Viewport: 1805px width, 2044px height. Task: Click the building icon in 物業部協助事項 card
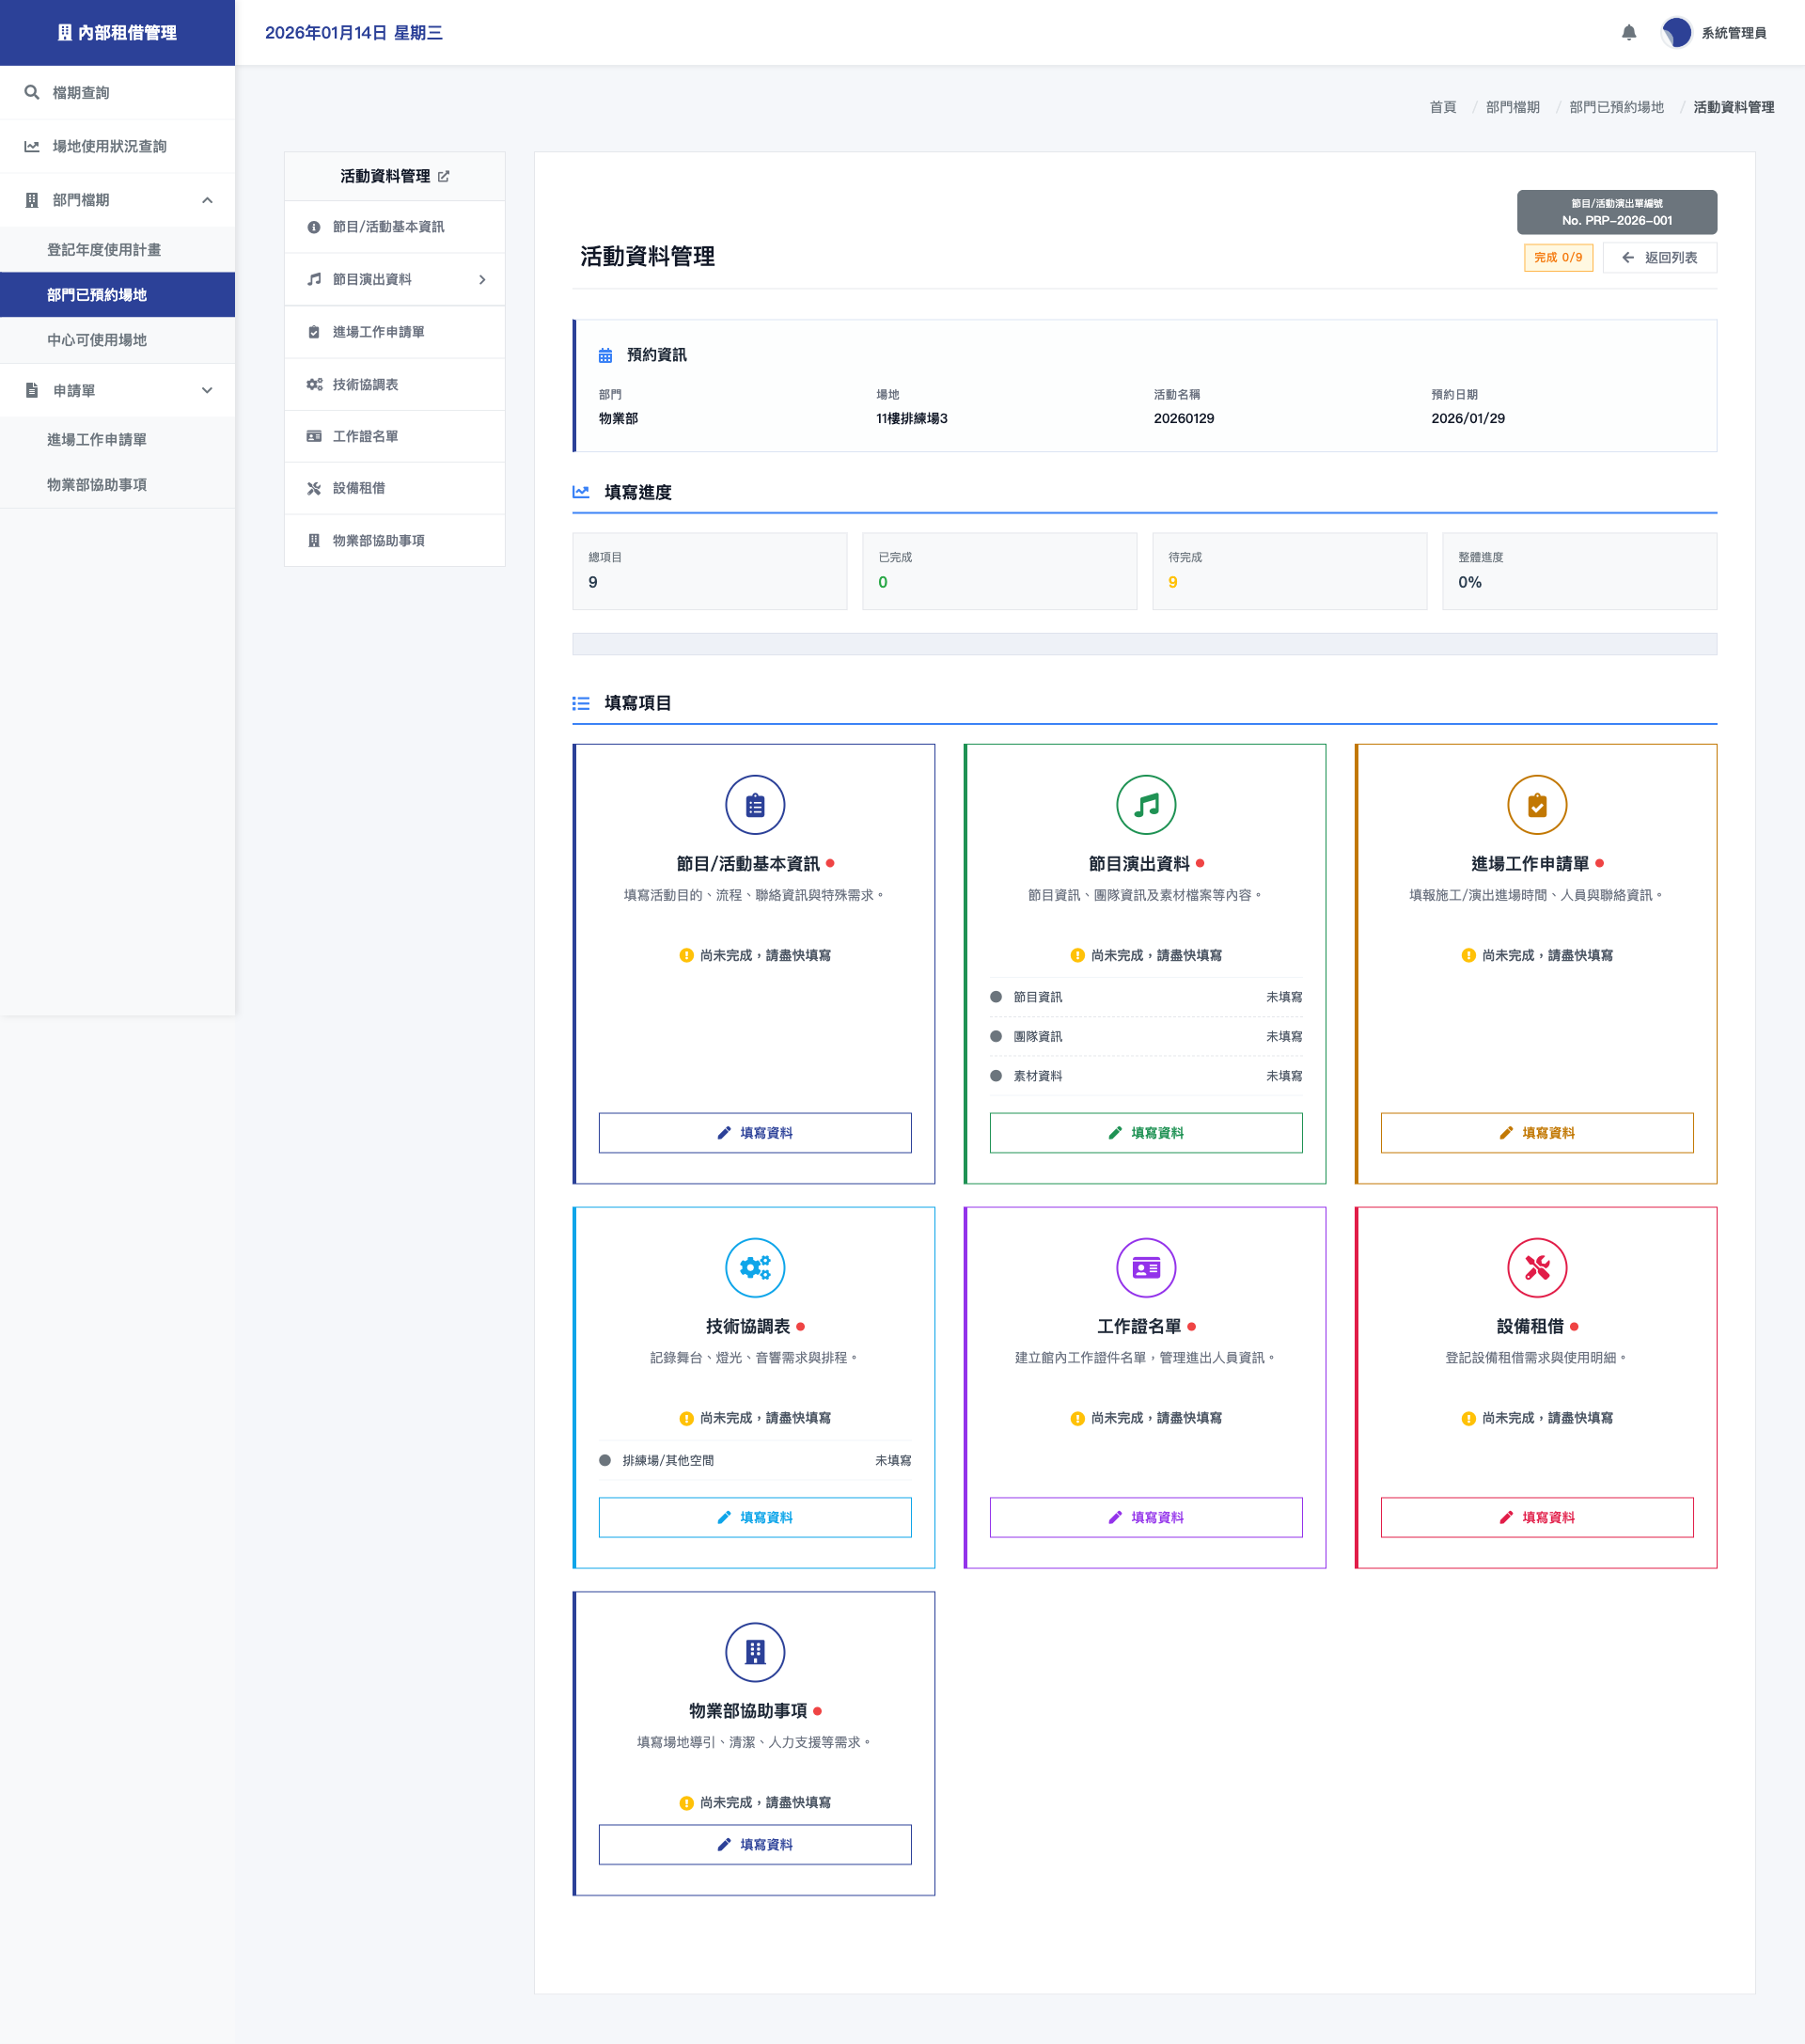pos(754,1652)
